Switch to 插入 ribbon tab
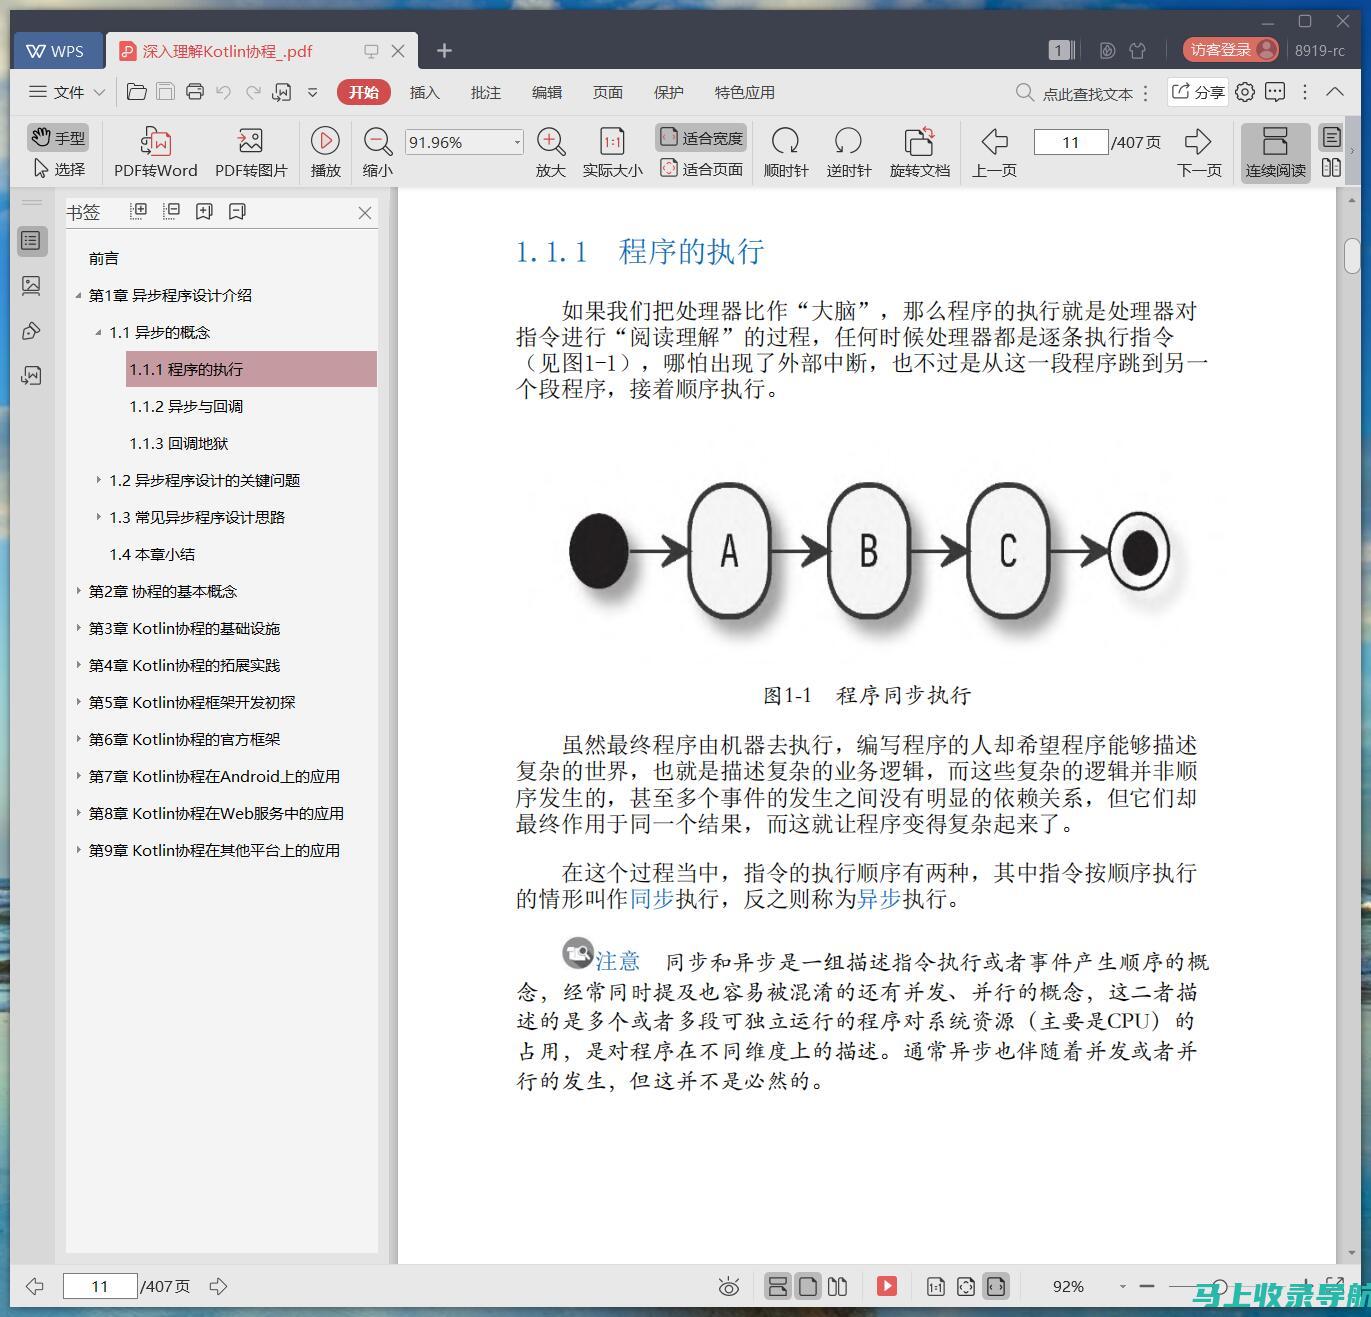 coord(424,92)
